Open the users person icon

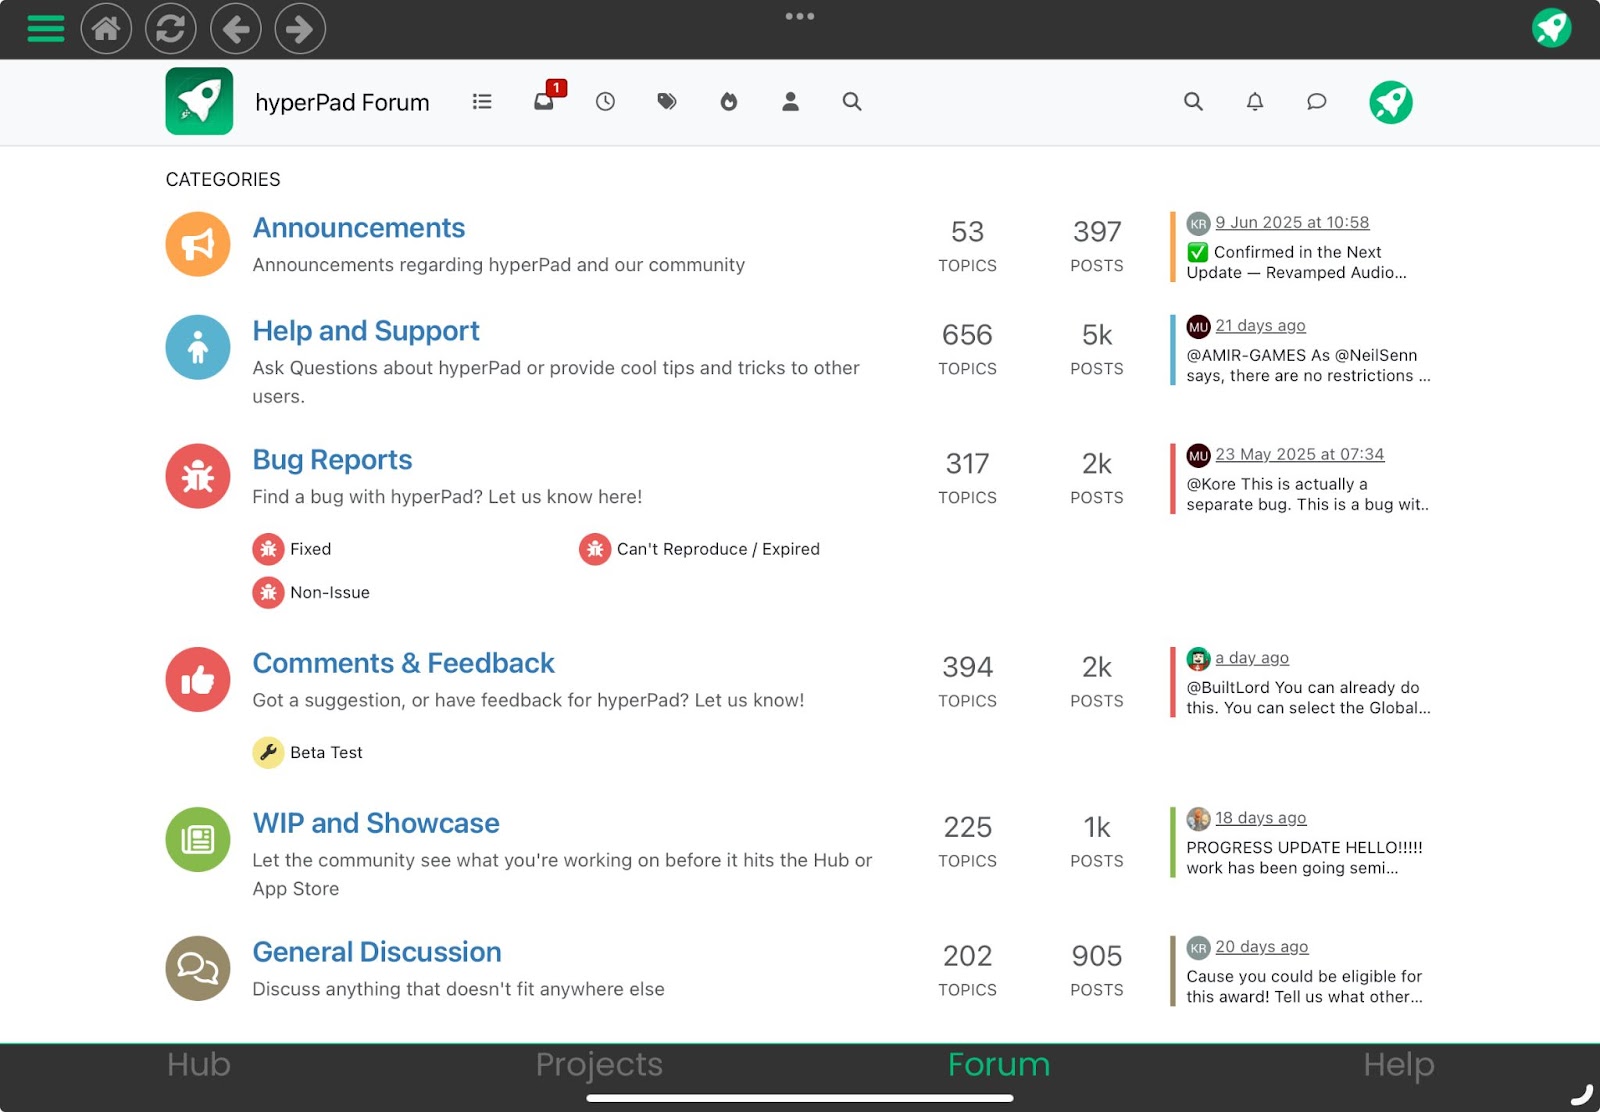coord(790,101)
